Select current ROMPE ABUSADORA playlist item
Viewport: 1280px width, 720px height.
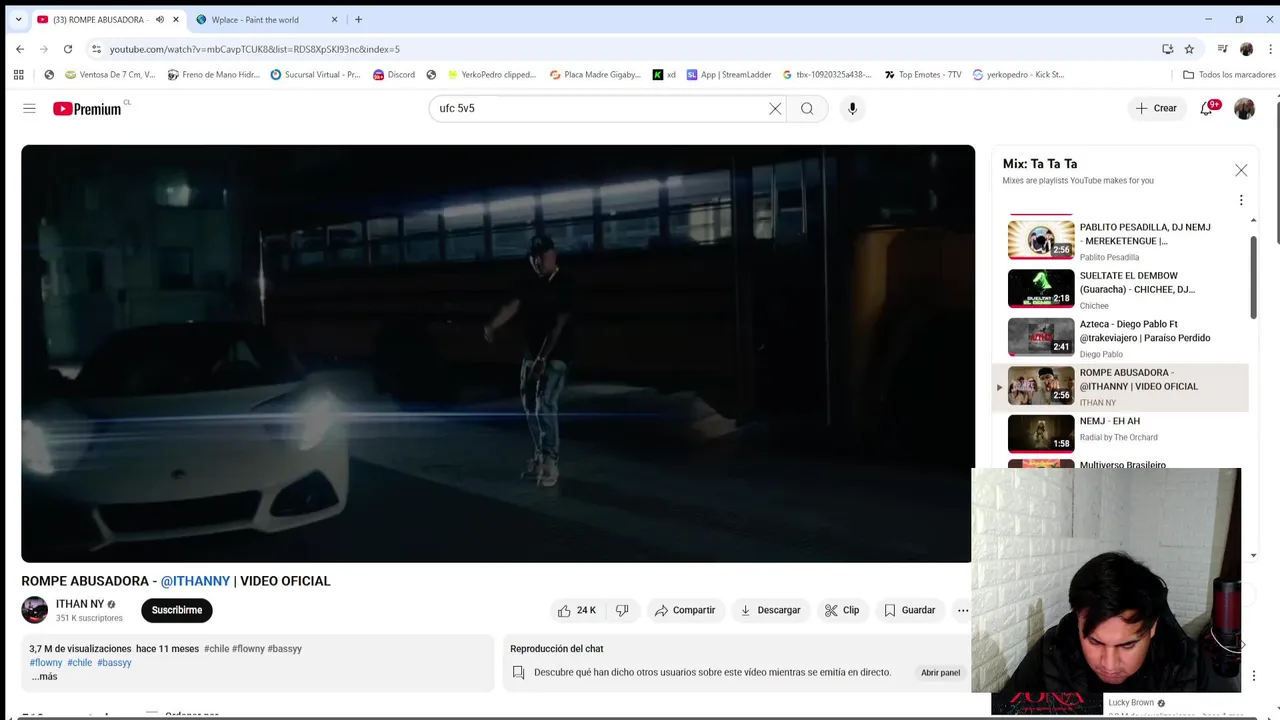[x=1121, y=386]
